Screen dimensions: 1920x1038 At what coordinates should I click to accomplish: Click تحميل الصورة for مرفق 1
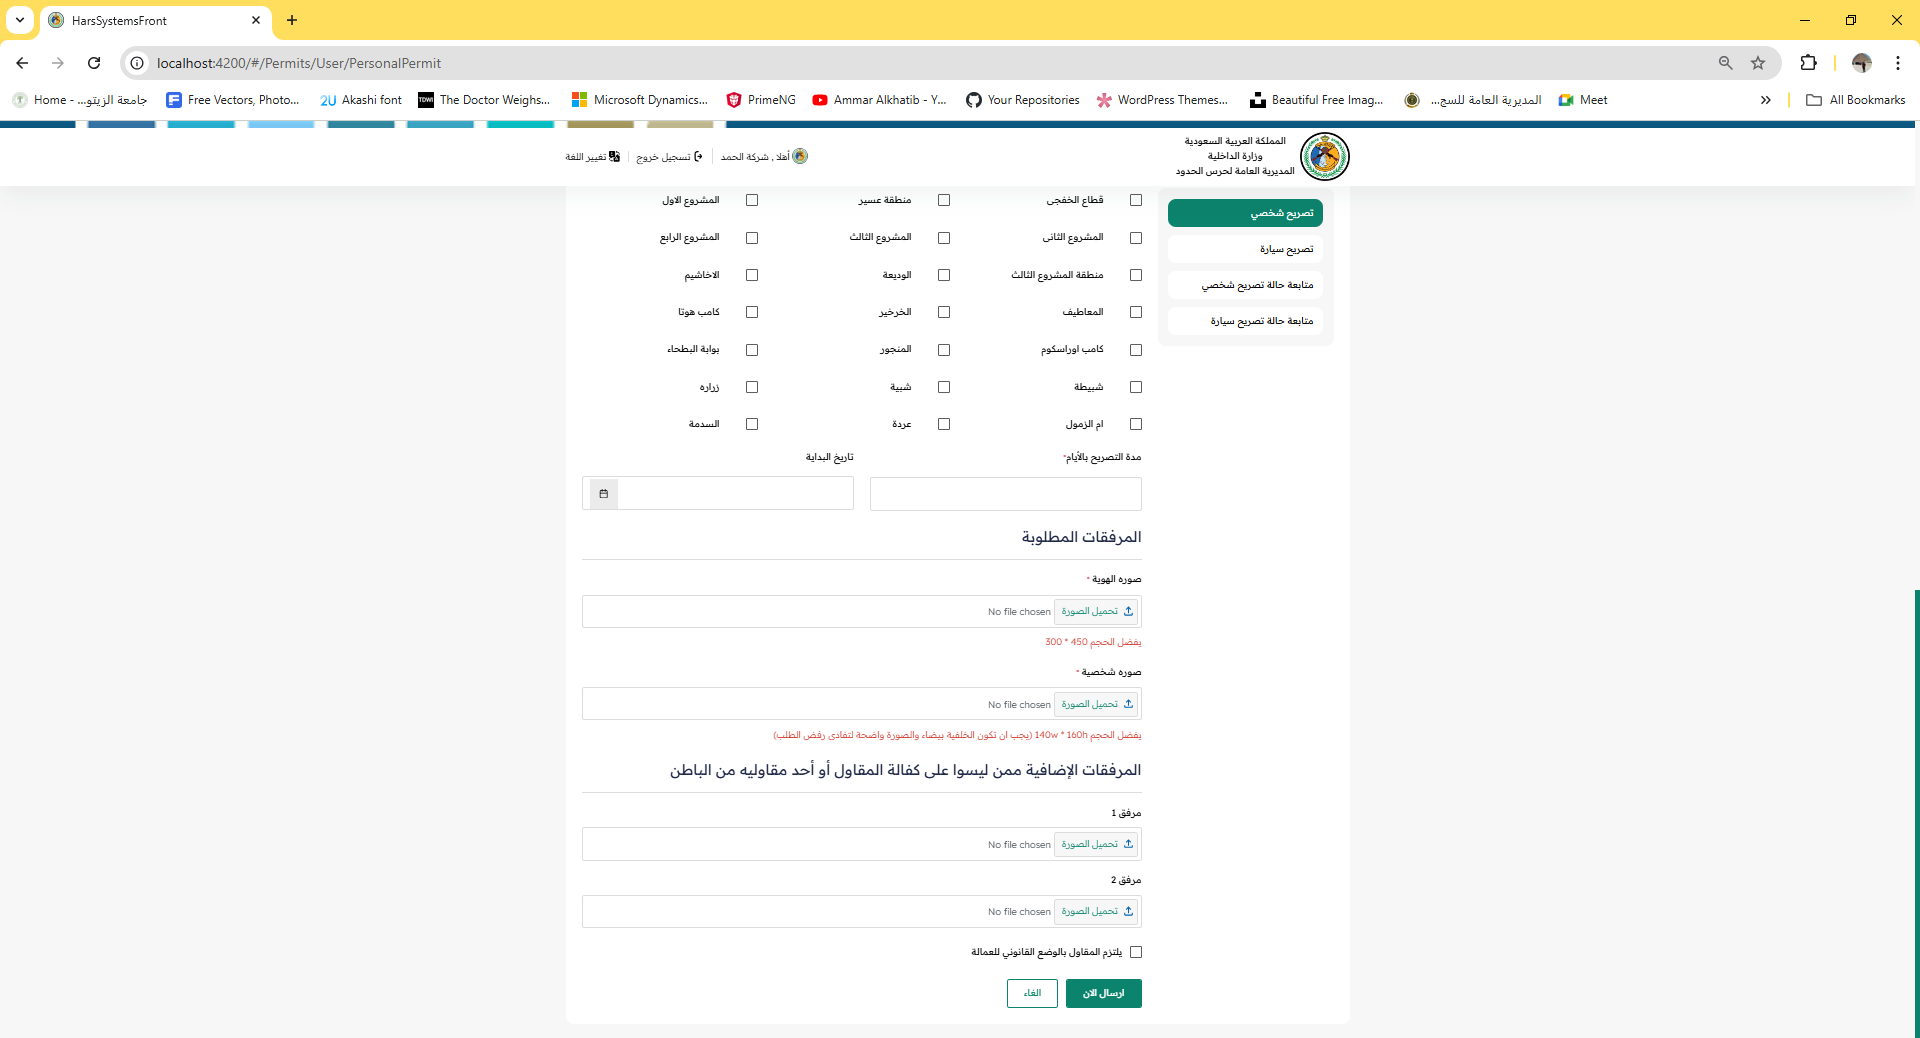(x=1097, y=844)
